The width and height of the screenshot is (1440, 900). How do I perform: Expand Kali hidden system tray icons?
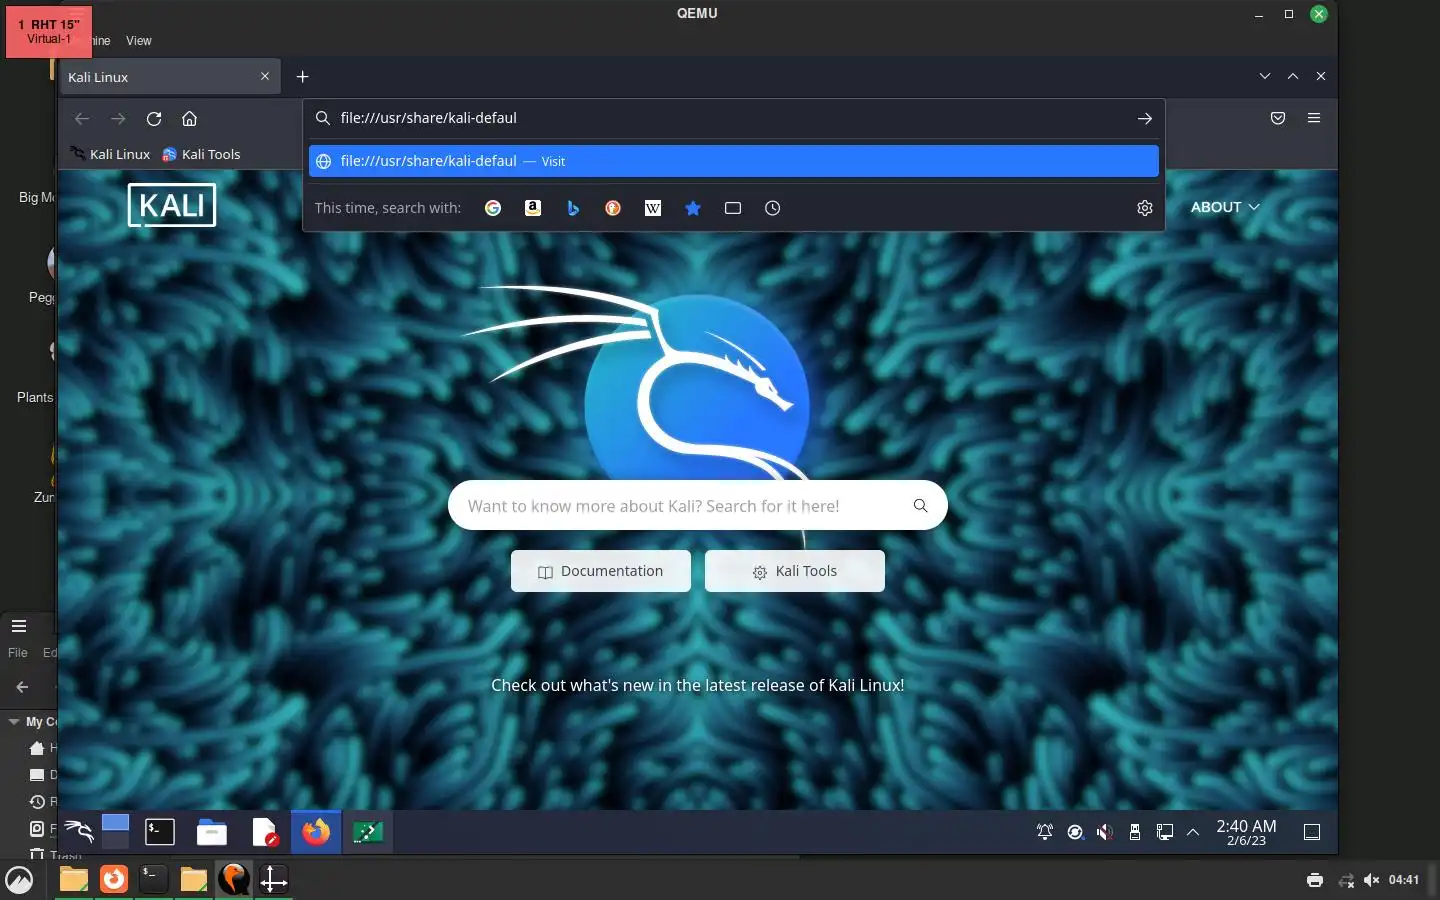(x=1193, y=832)
